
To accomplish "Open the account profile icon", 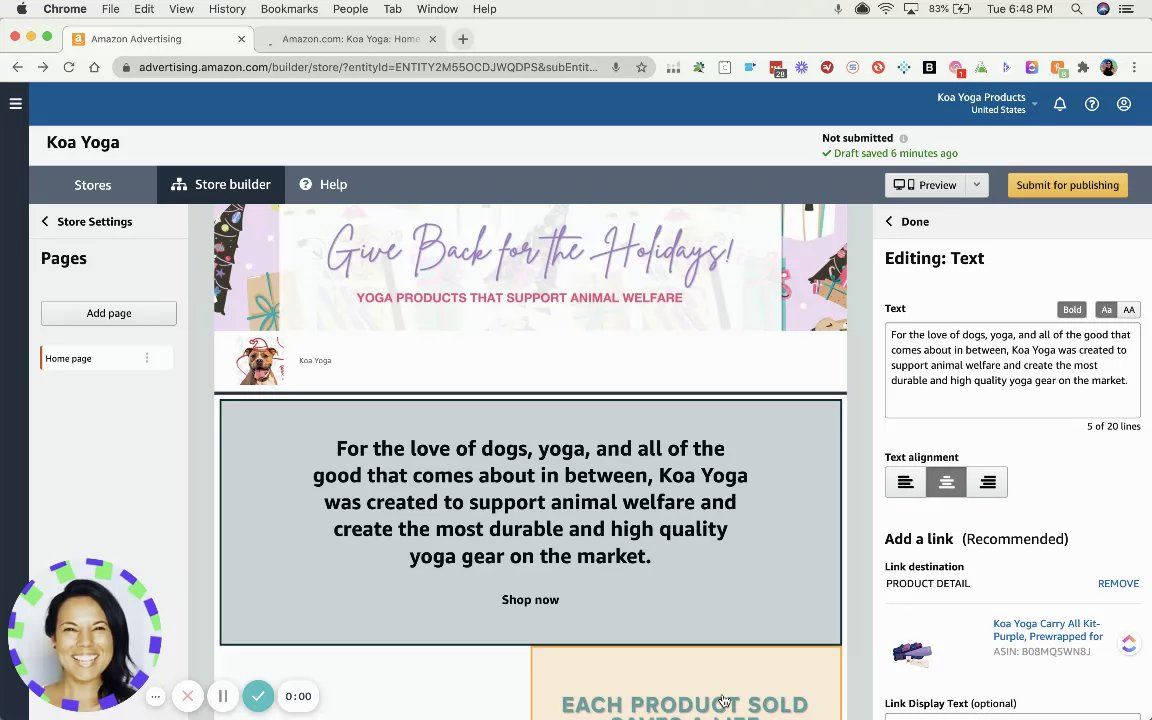I will tap(1123, 104).
